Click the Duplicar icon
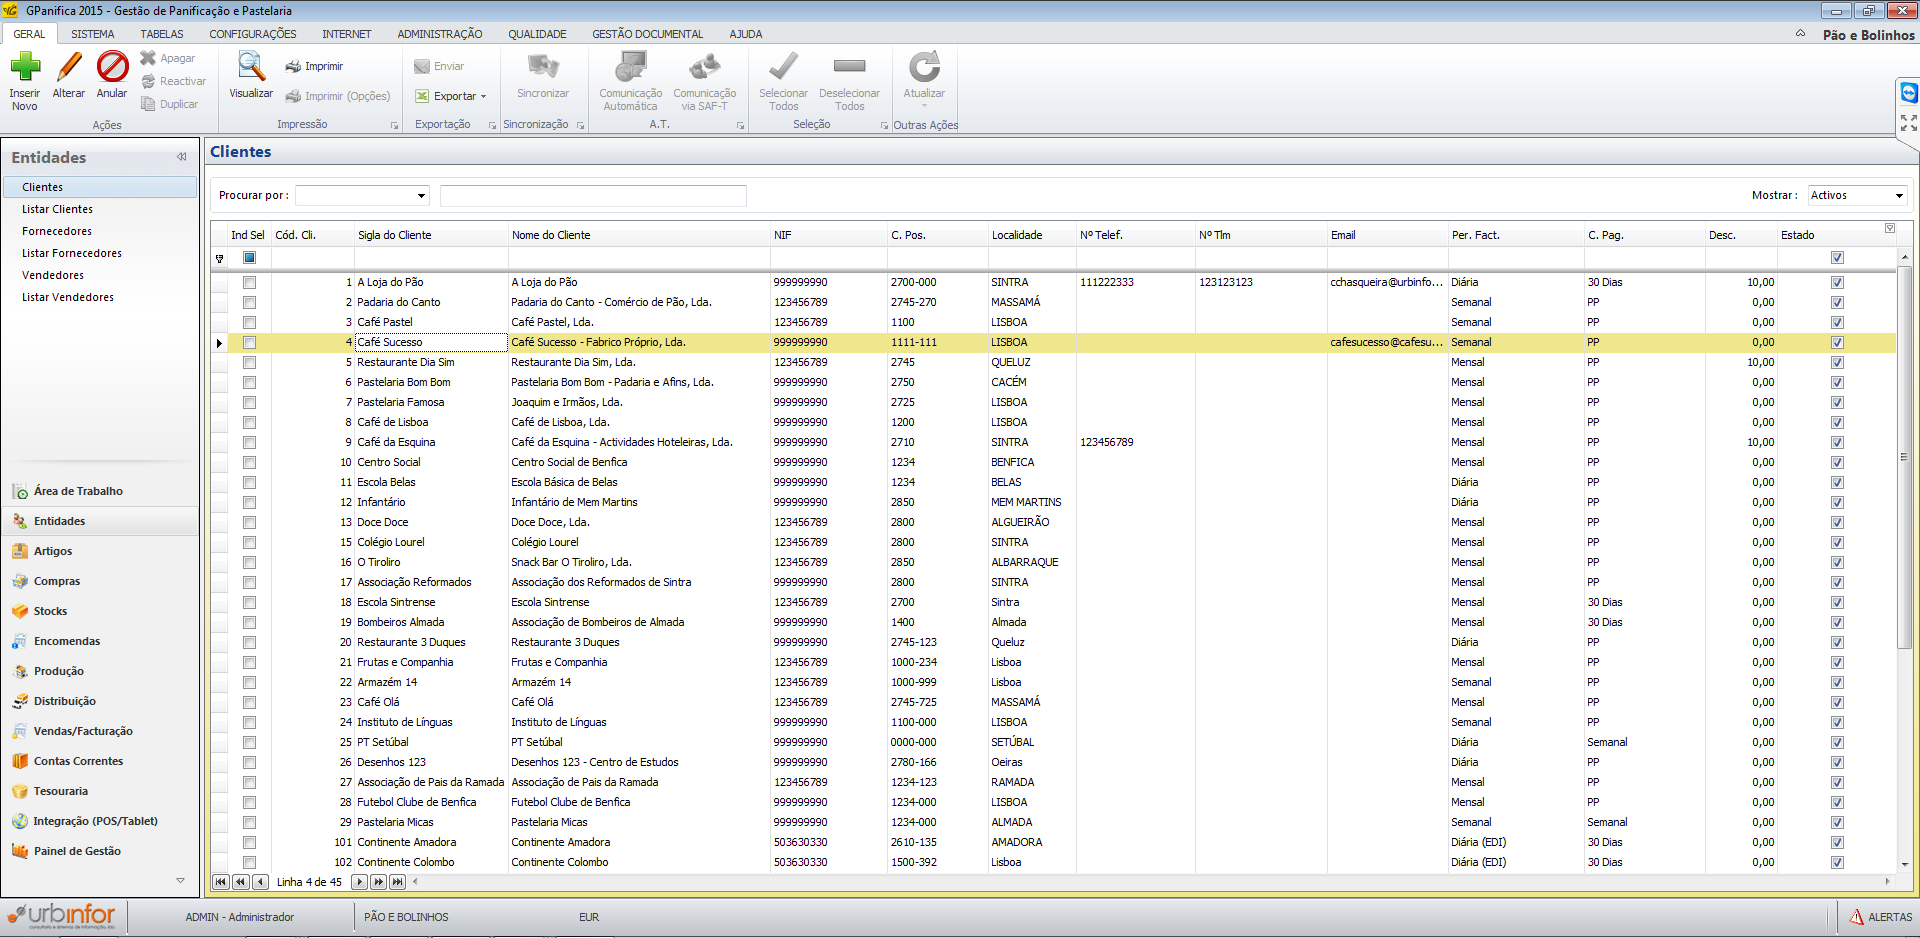The width and height of the screenshot is (1920, 938). tap(148, 104)
